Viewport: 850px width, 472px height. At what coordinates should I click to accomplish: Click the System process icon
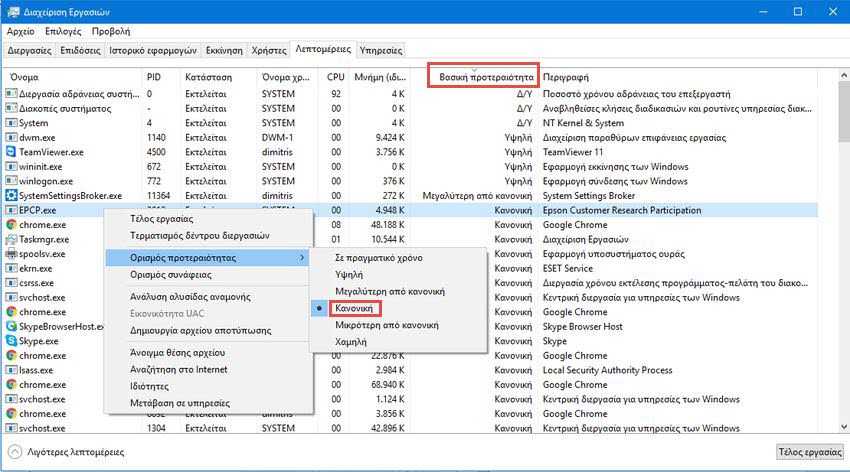coord(11,123)
